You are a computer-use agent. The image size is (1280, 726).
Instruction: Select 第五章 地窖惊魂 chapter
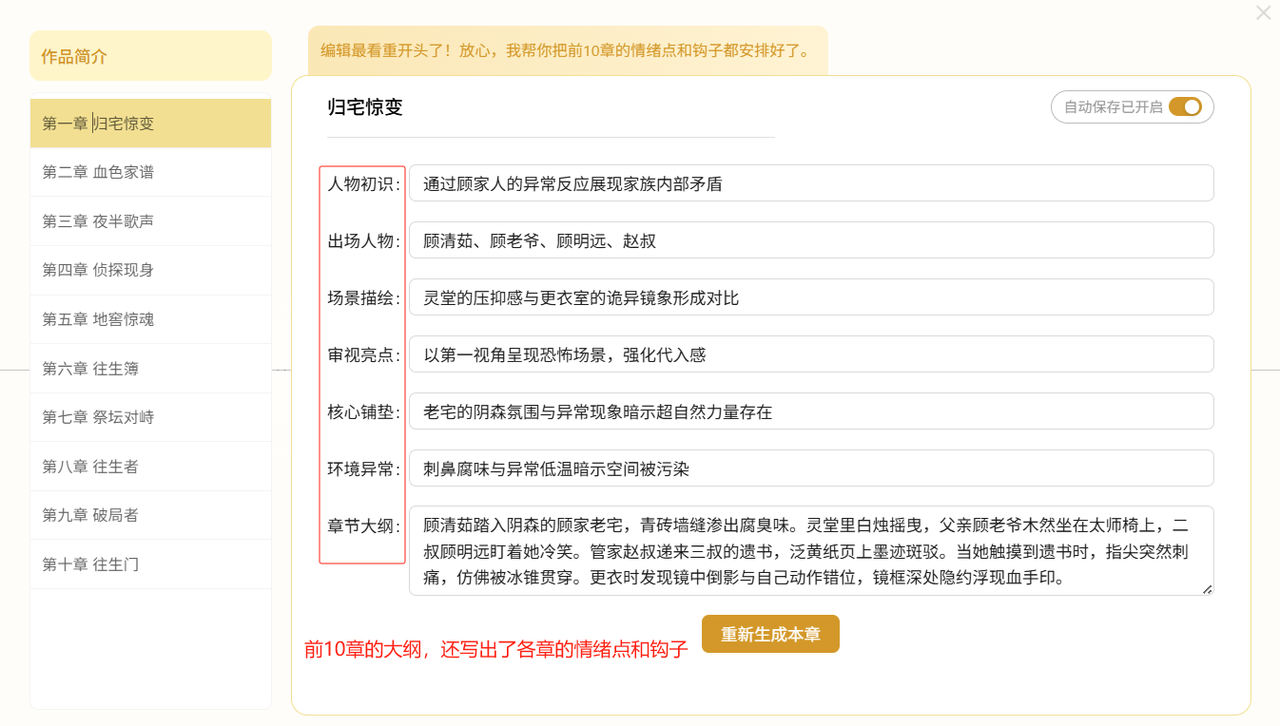151,319
